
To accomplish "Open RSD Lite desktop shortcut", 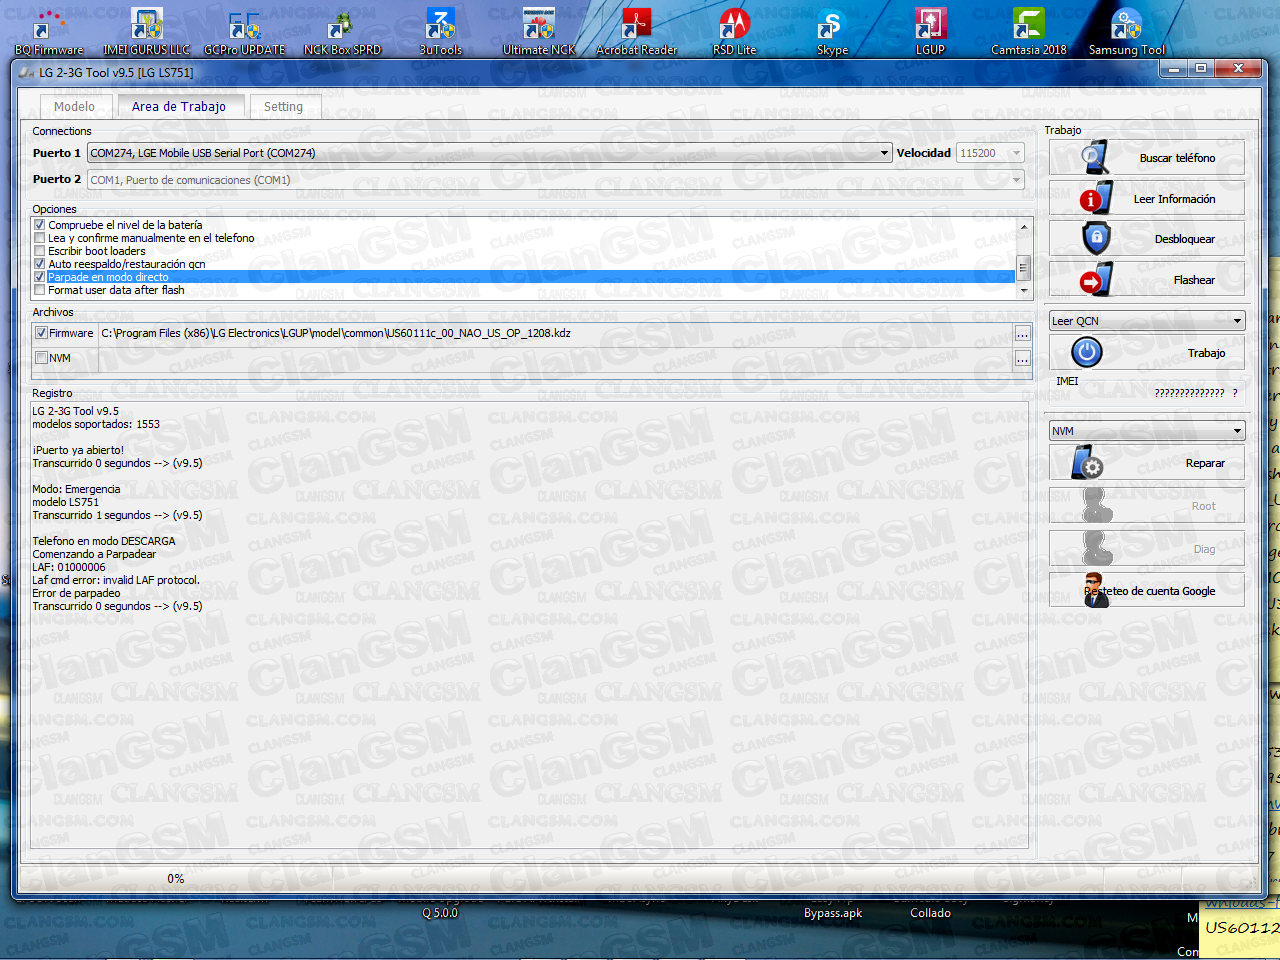I will 734,30.
